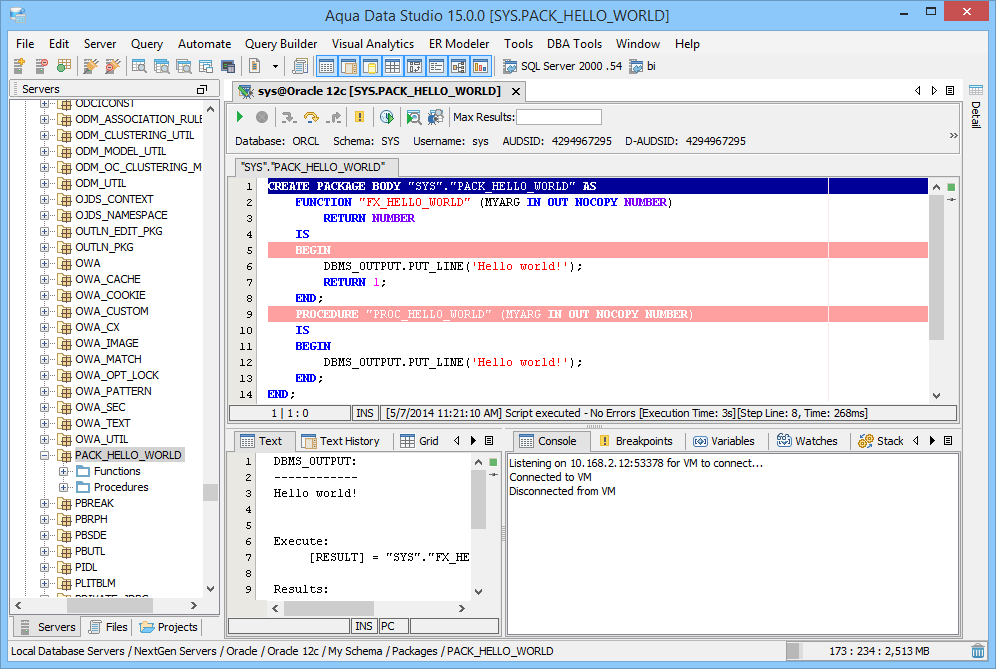Click the orange Step Over debugger icon
996x669 pixels.
coord(311,117)
